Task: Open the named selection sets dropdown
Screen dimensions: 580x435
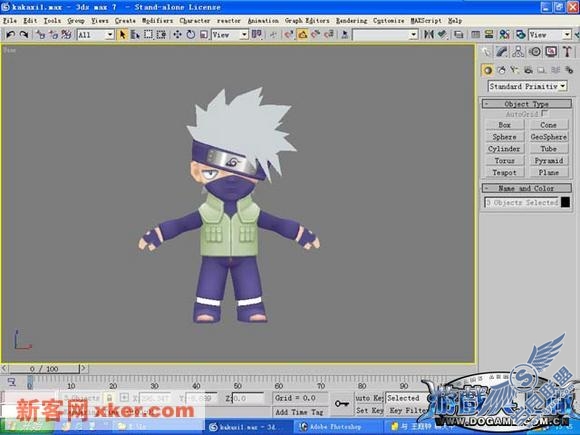Action: (385, 35)
